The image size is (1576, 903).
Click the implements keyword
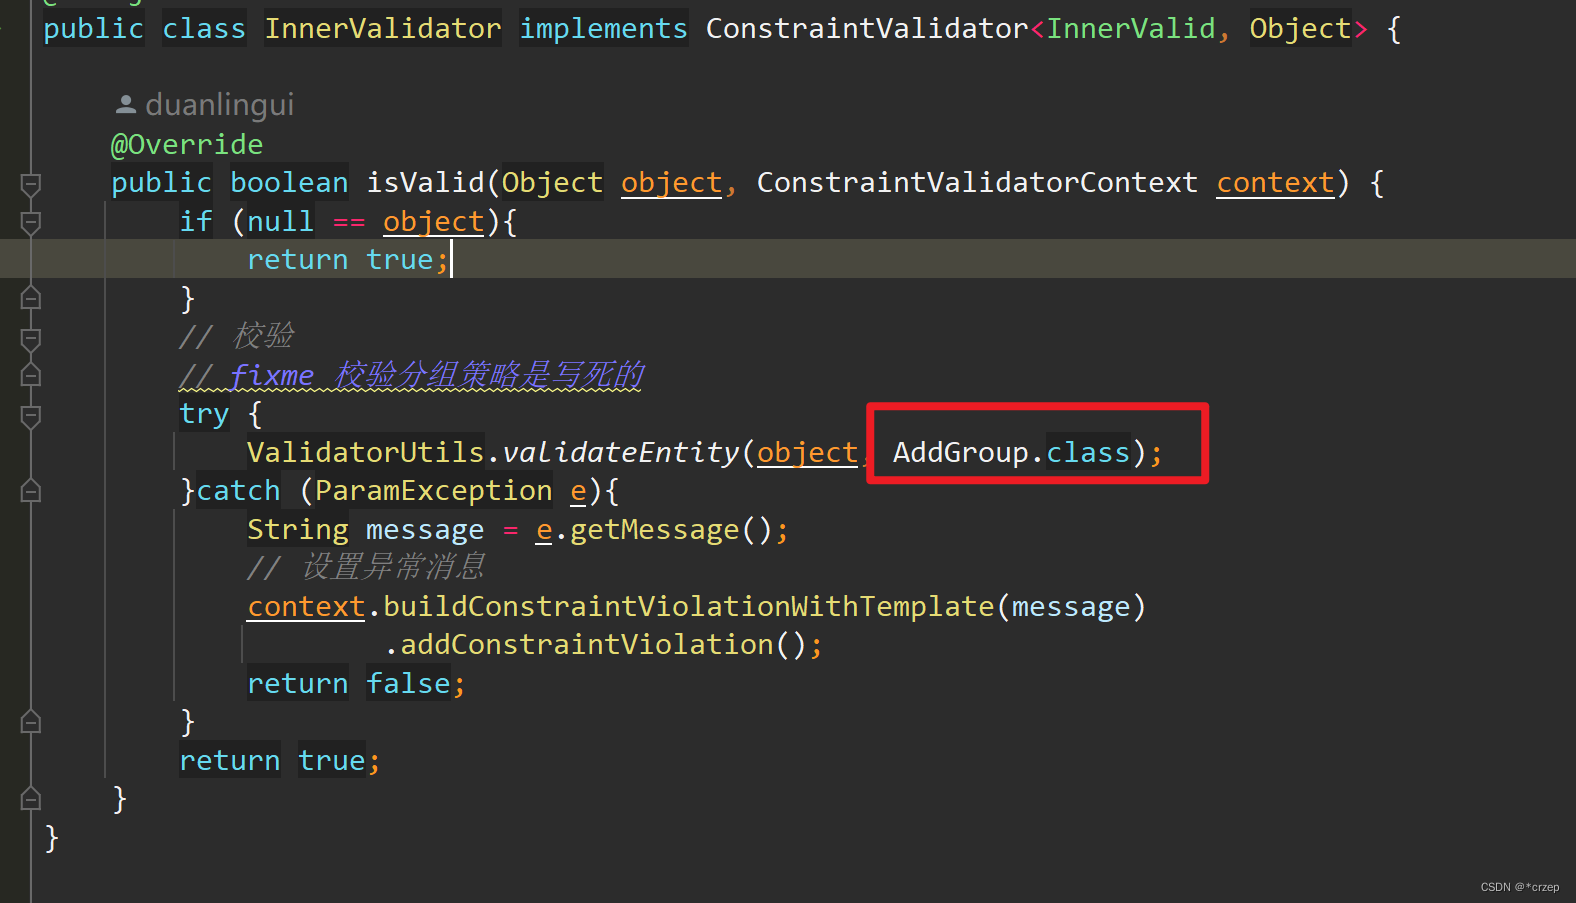point(604,29)
